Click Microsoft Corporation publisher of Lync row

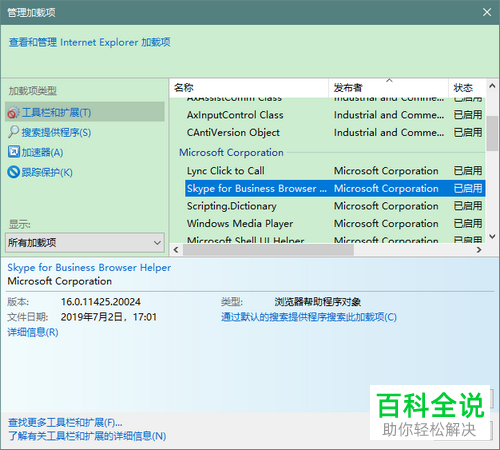coord(386,171)
